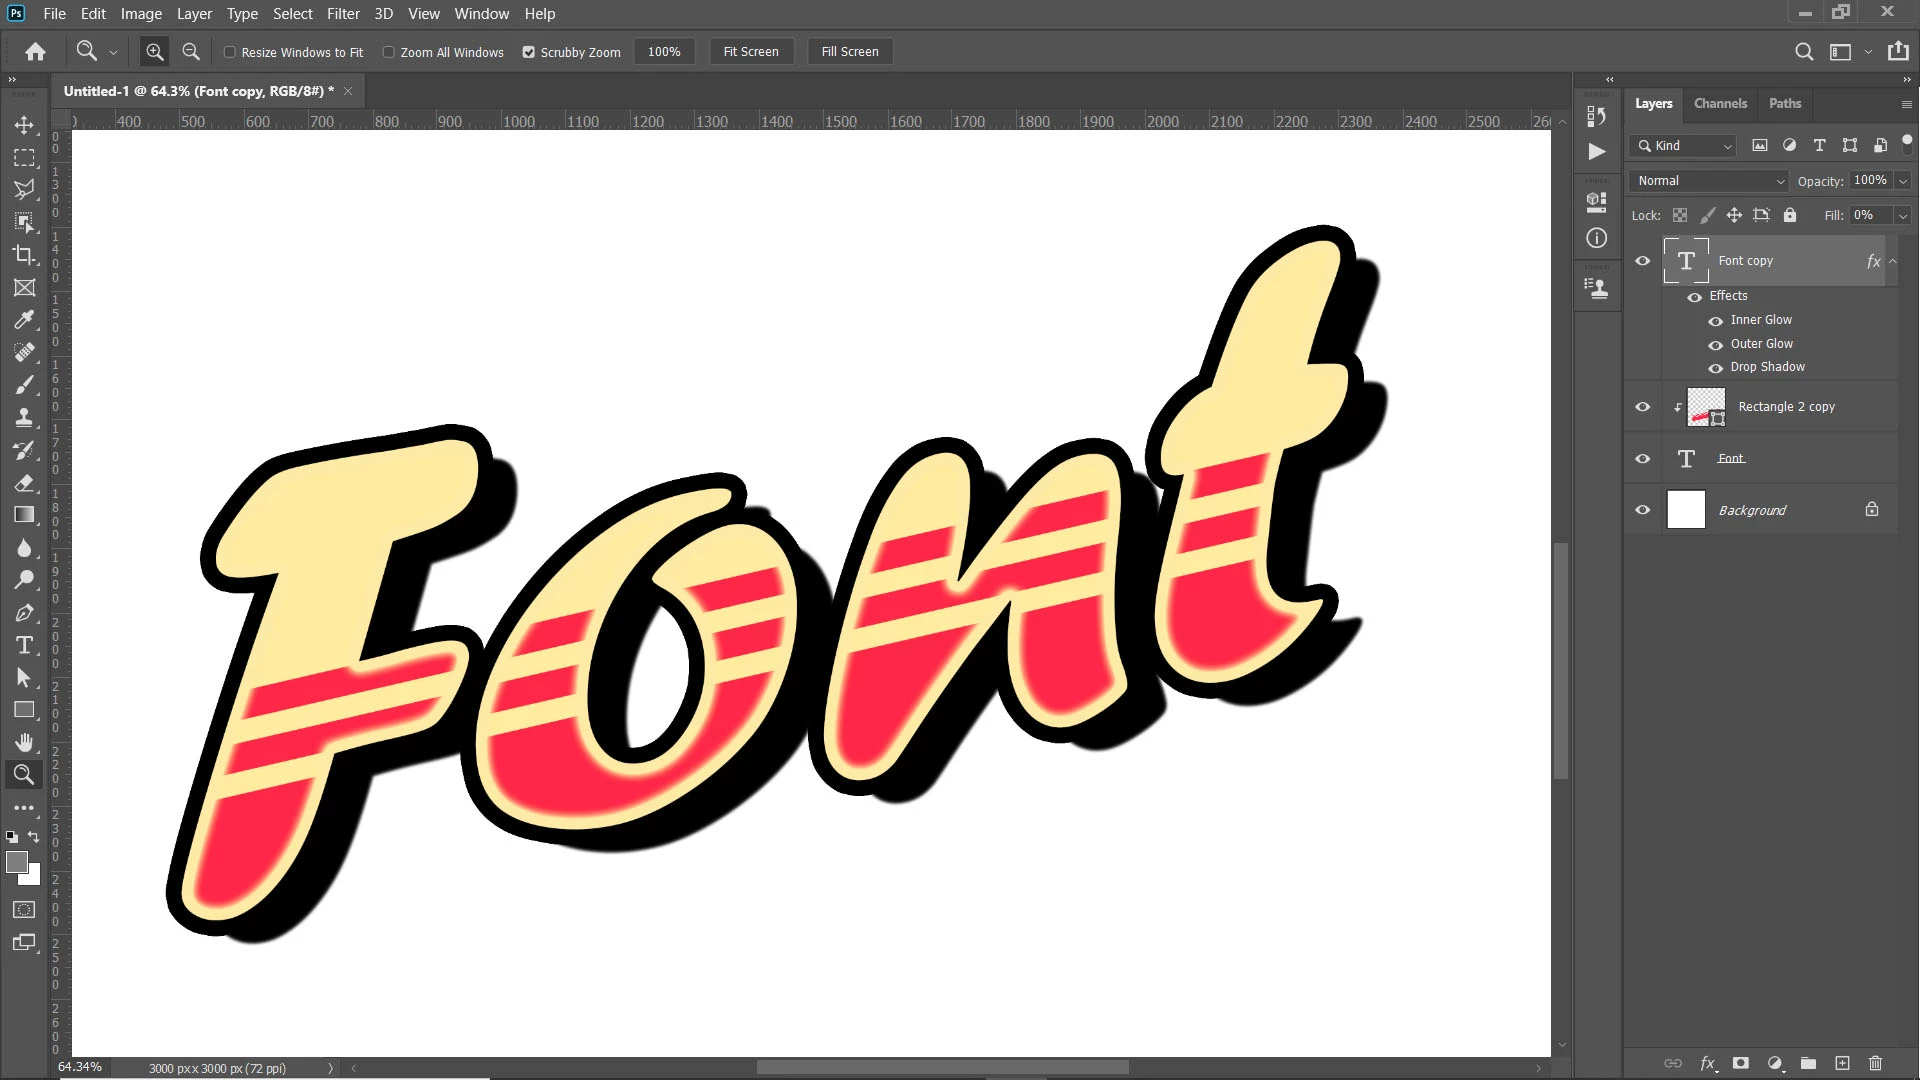The height and width of the screenshot is (1080, 1920).
Task: Delete layer with trash icon
Action: tap(1875, 1063)
